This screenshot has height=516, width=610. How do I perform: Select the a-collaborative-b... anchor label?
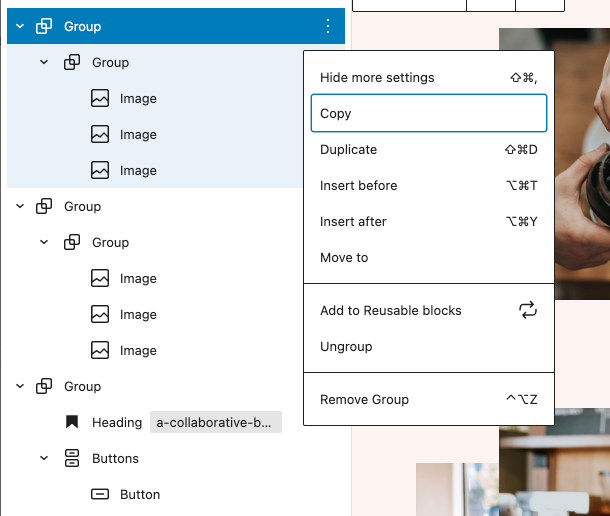(216, 422)
